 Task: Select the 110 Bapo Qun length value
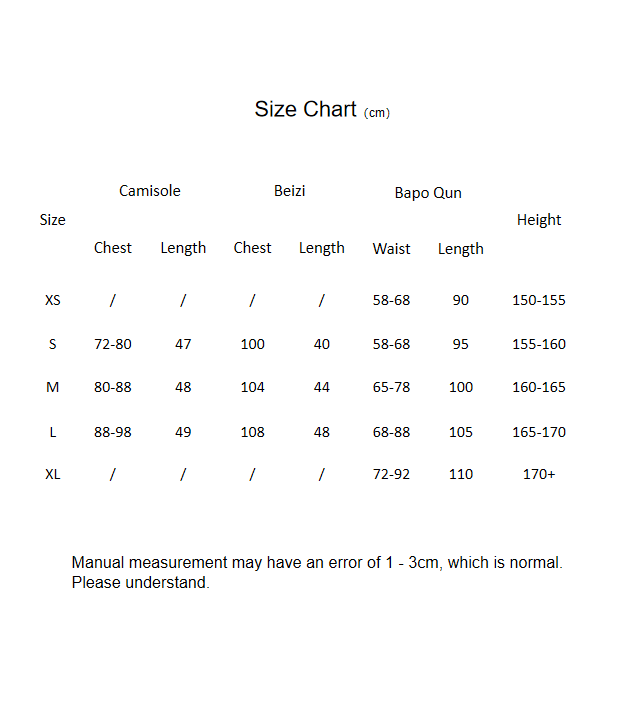pos(461,474)
